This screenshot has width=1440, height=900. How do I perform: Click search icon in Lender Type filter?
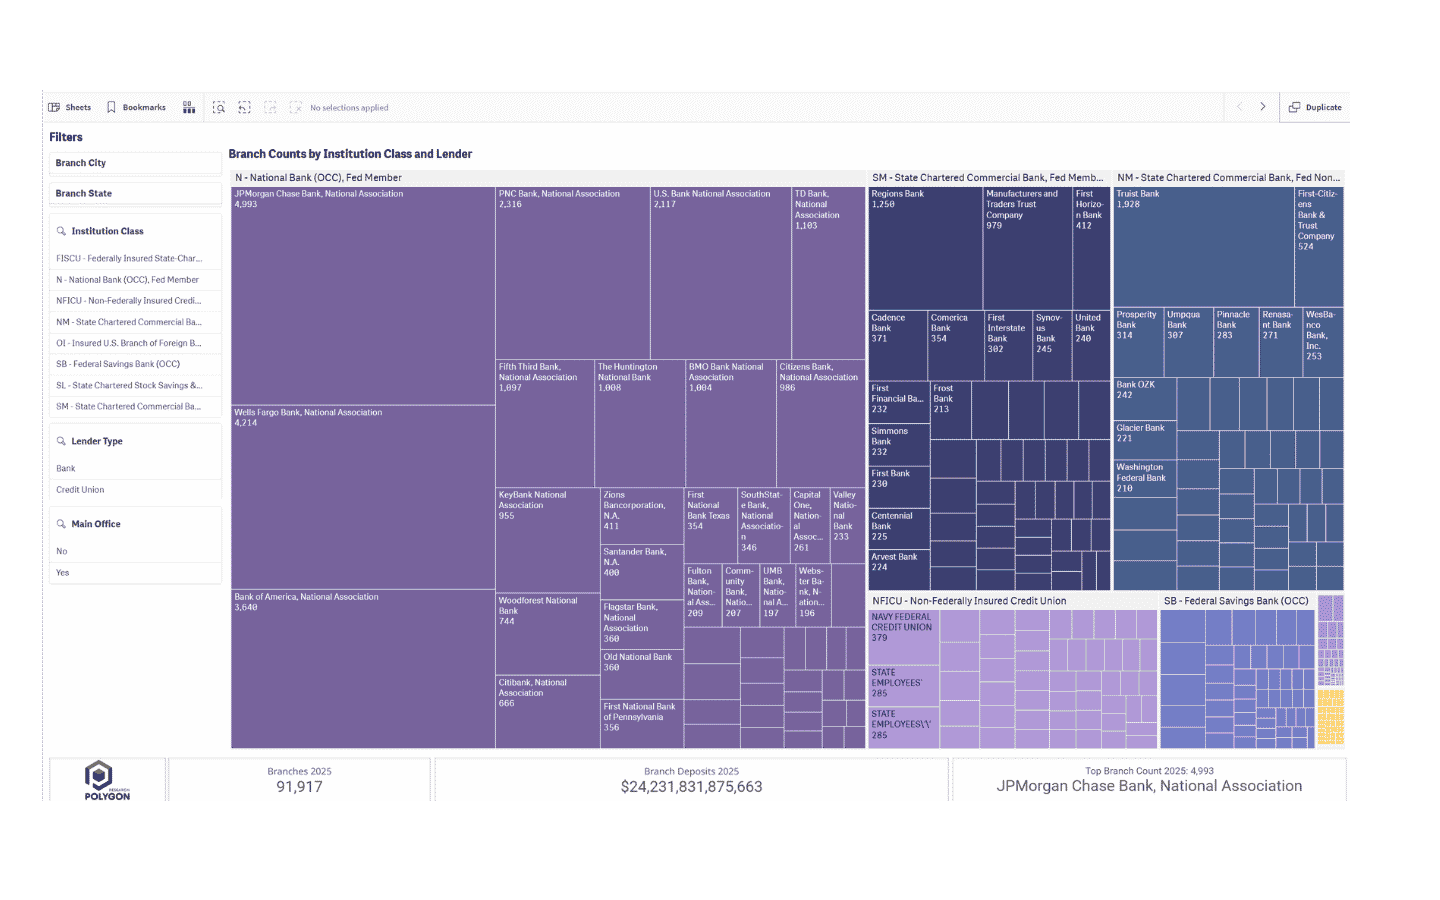click(61, 441)
